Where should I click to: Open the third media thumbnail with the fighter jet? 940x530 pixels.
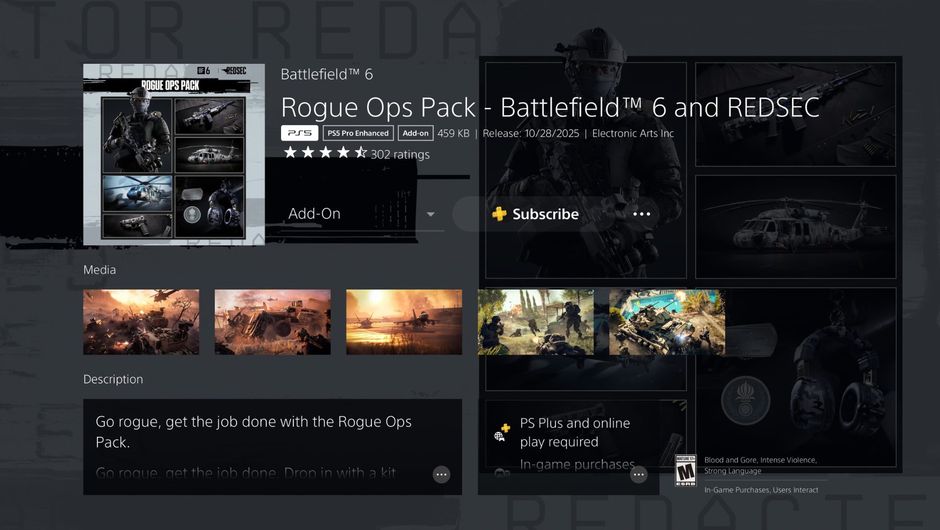[404, 322]
